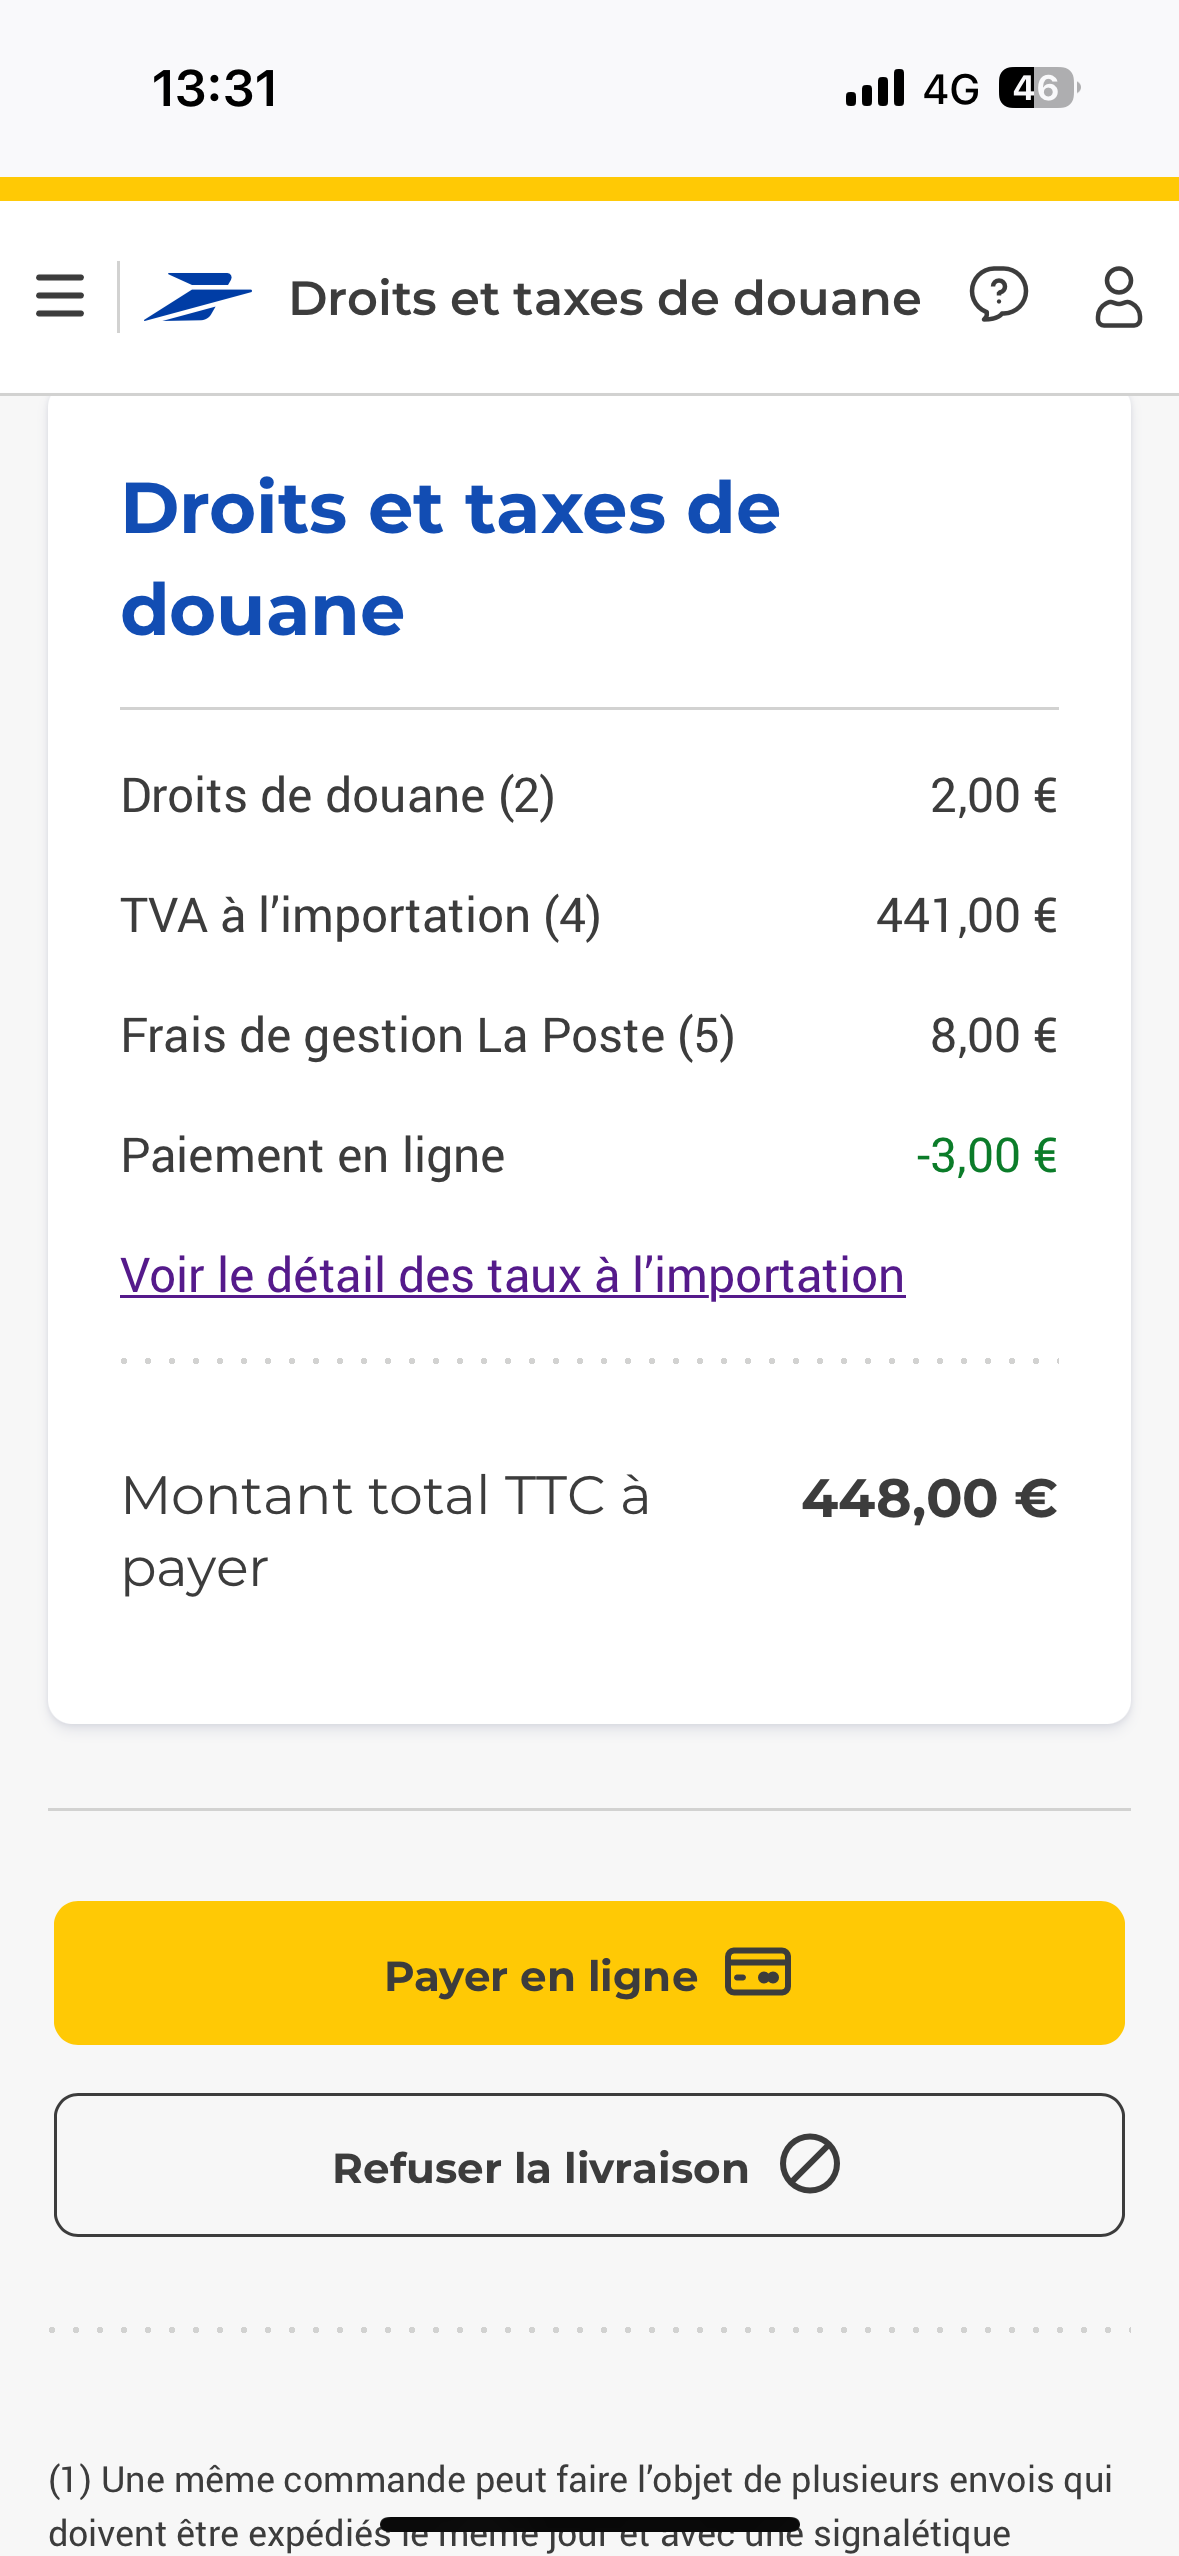The height and width of the screenshot is (2556, 1179).
Task: Tap the cellular signal bars icon
Action: tap(875, 88)
